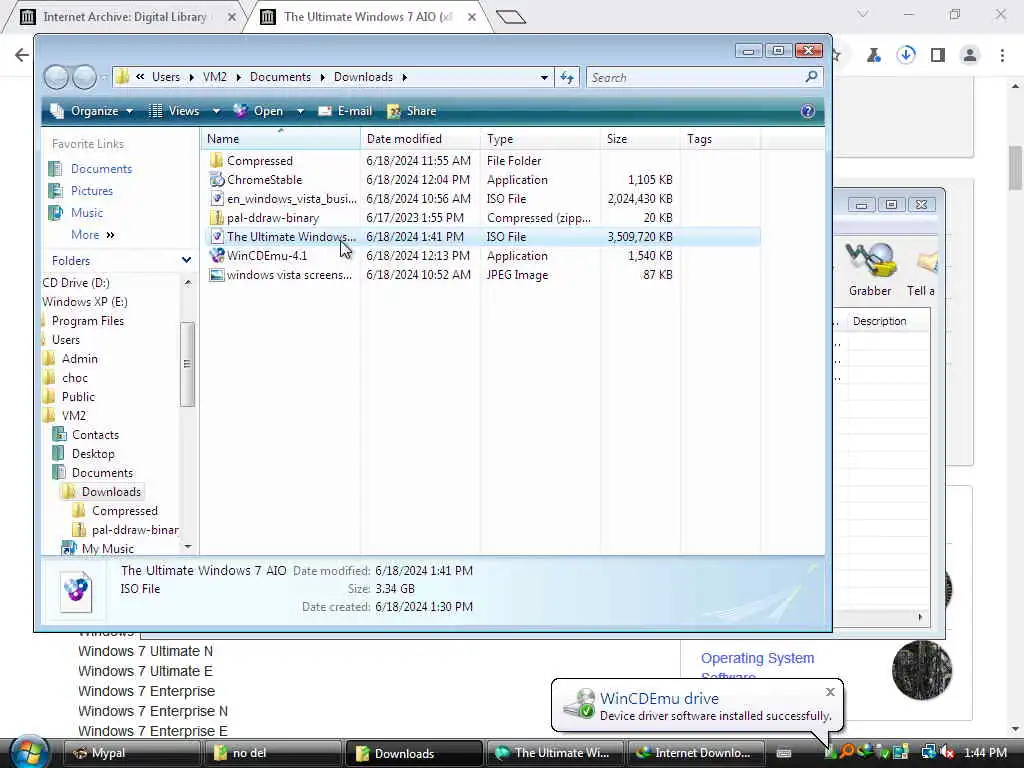Select the WinCDEmu-4.1 application icon
The height and width of the screenshot is (768, 1024).
(217, 255)
